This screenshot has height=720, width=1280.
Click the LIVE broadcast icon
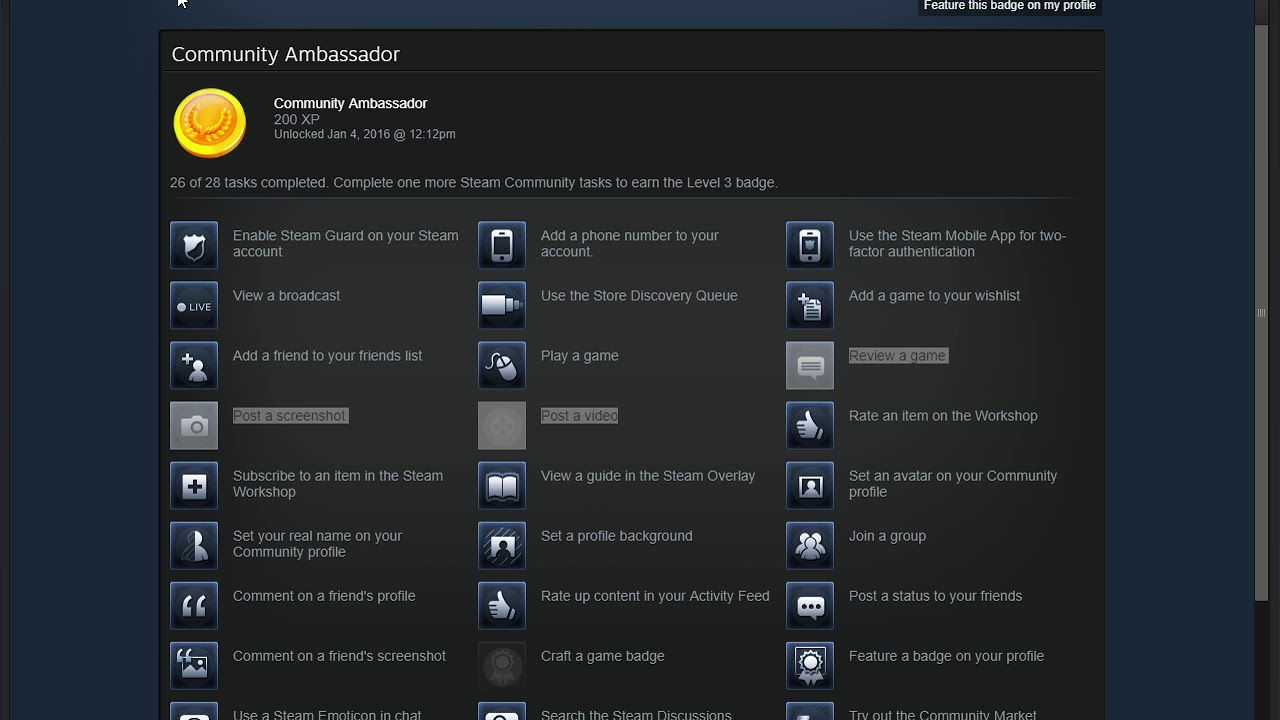194,306
